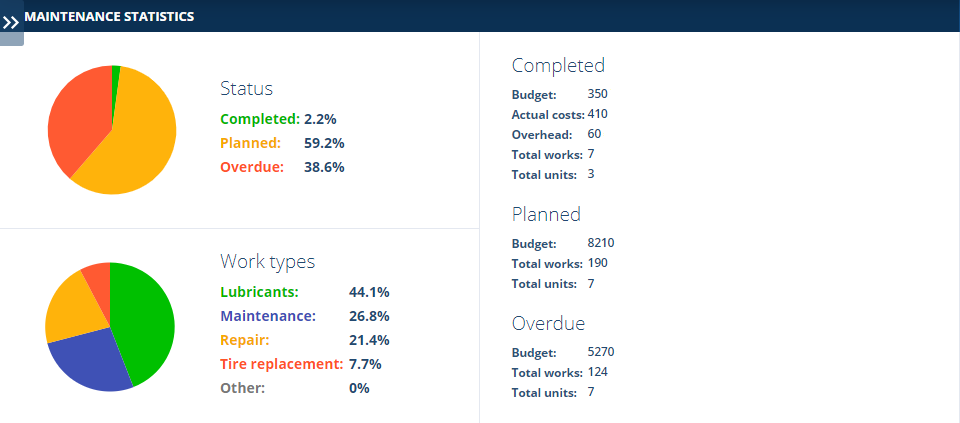Click the green "Completed:" legend label under Status
This screenshot has height=423, width=960.
pos(260,119)
